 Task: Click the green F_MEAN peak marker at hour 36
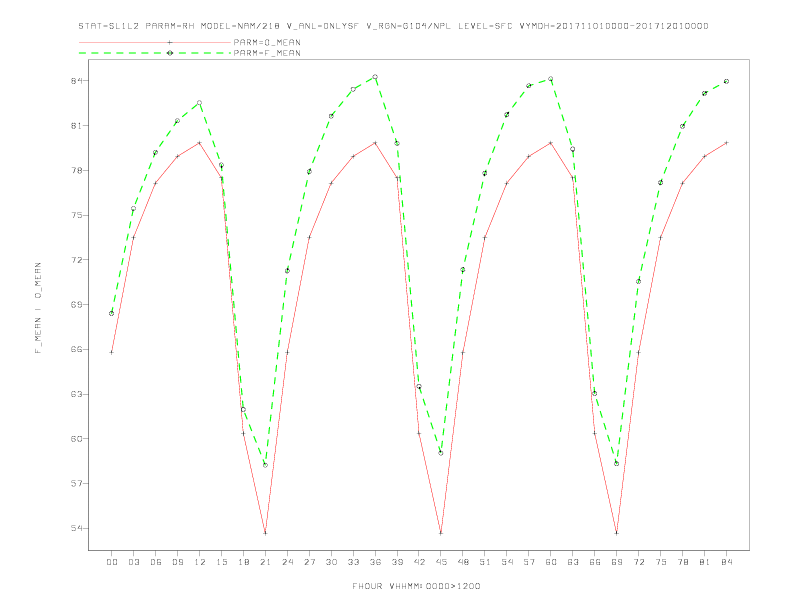pos(375,77)
